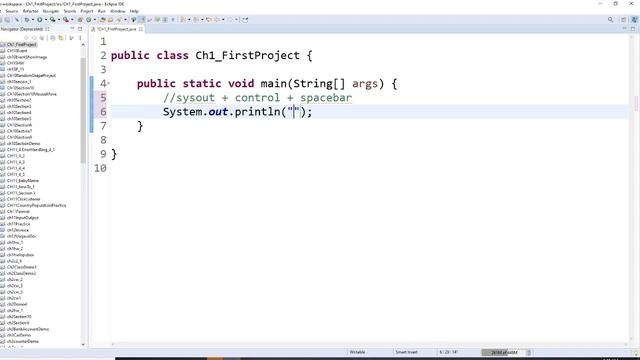Click the green Run toolbar button
Image resolution: width=640 pixels, height=360 pixels.
[40, 20]
